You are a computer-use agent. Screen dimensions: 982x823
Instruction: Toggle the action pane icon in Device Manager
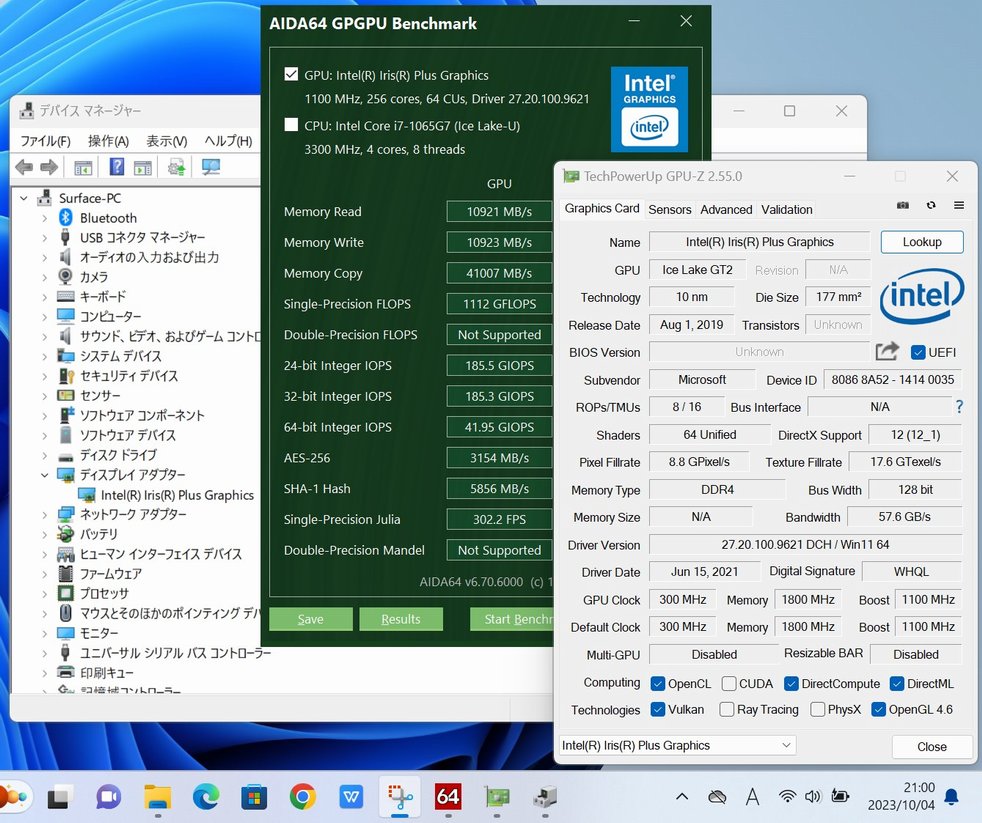click(142, 167)
